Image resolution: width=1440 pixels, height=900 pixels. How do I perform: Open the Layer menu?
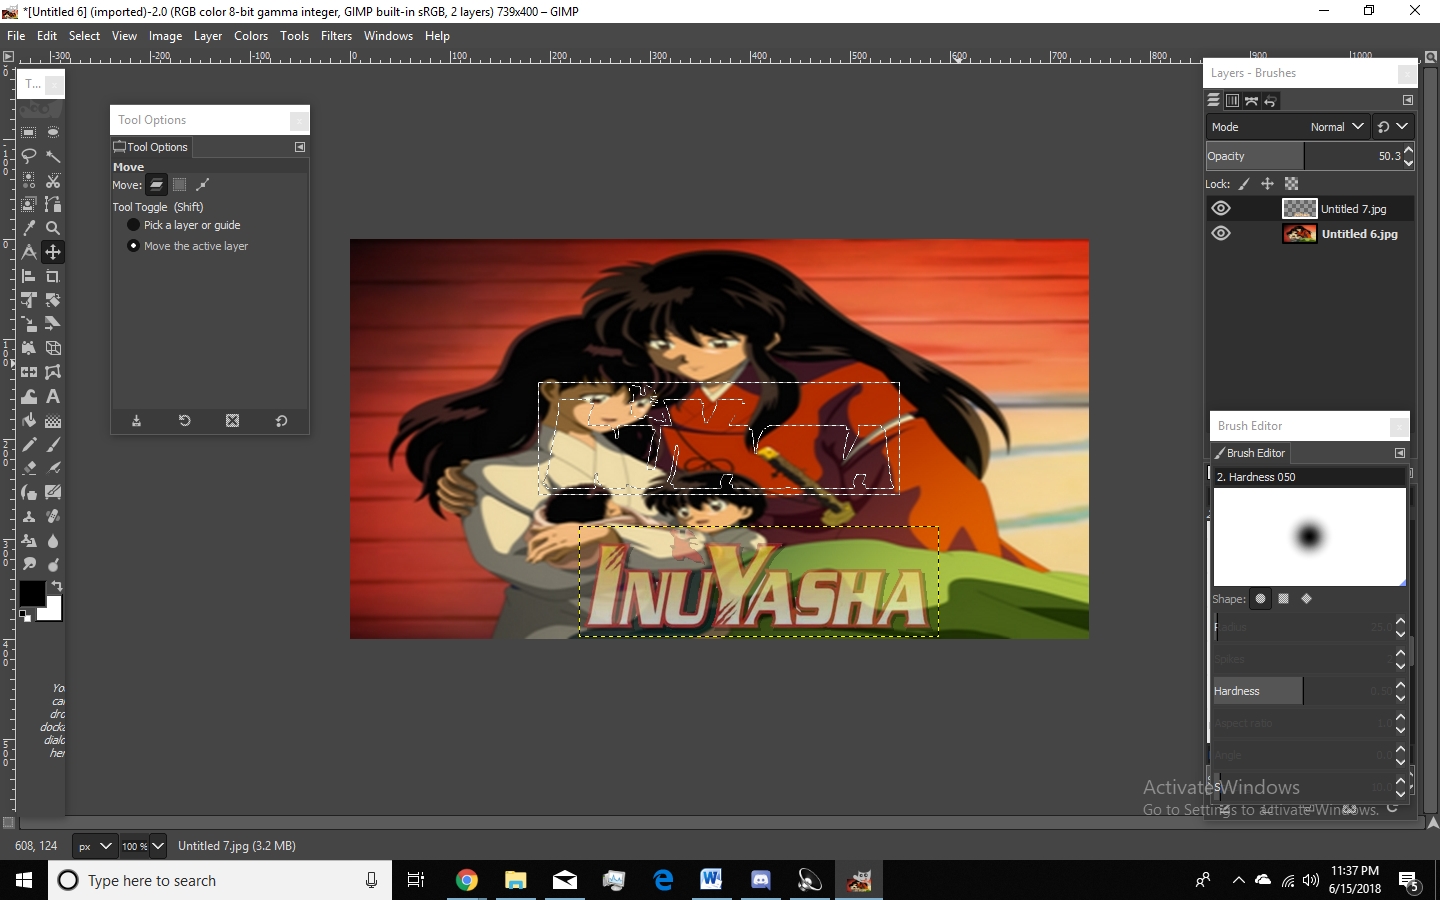[208, 35]
